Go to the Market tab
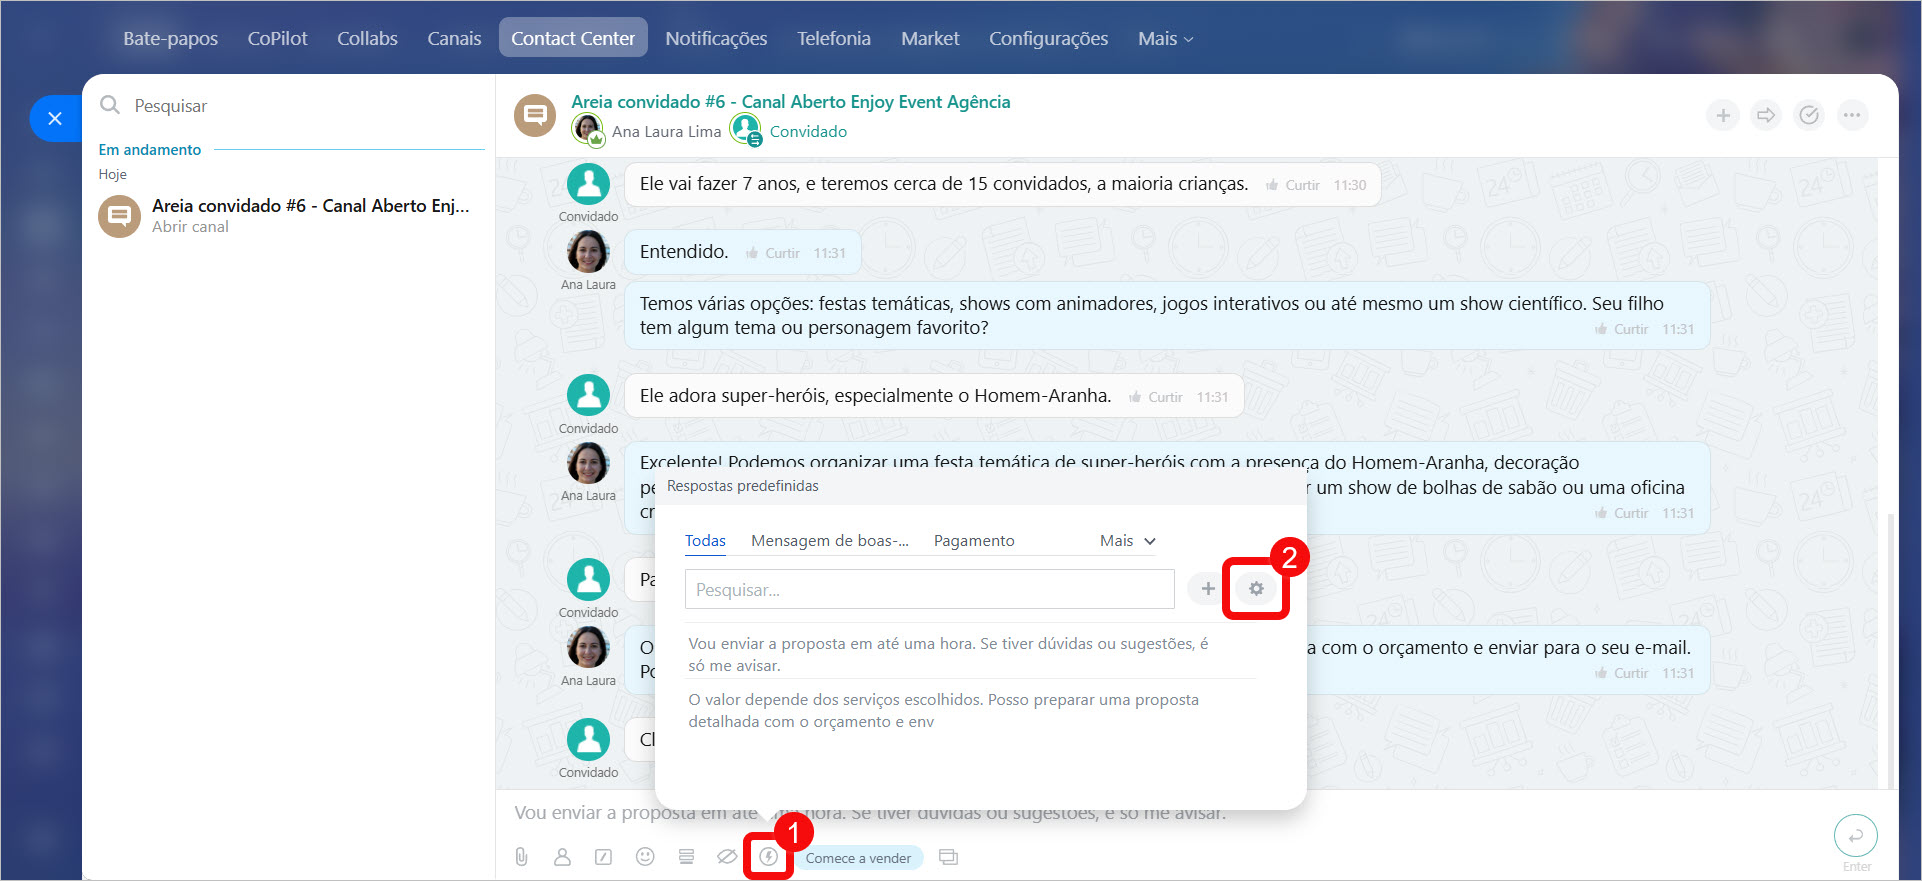Image resolution: width=1922 pixels, height=881 pixels. coord(930,38)
